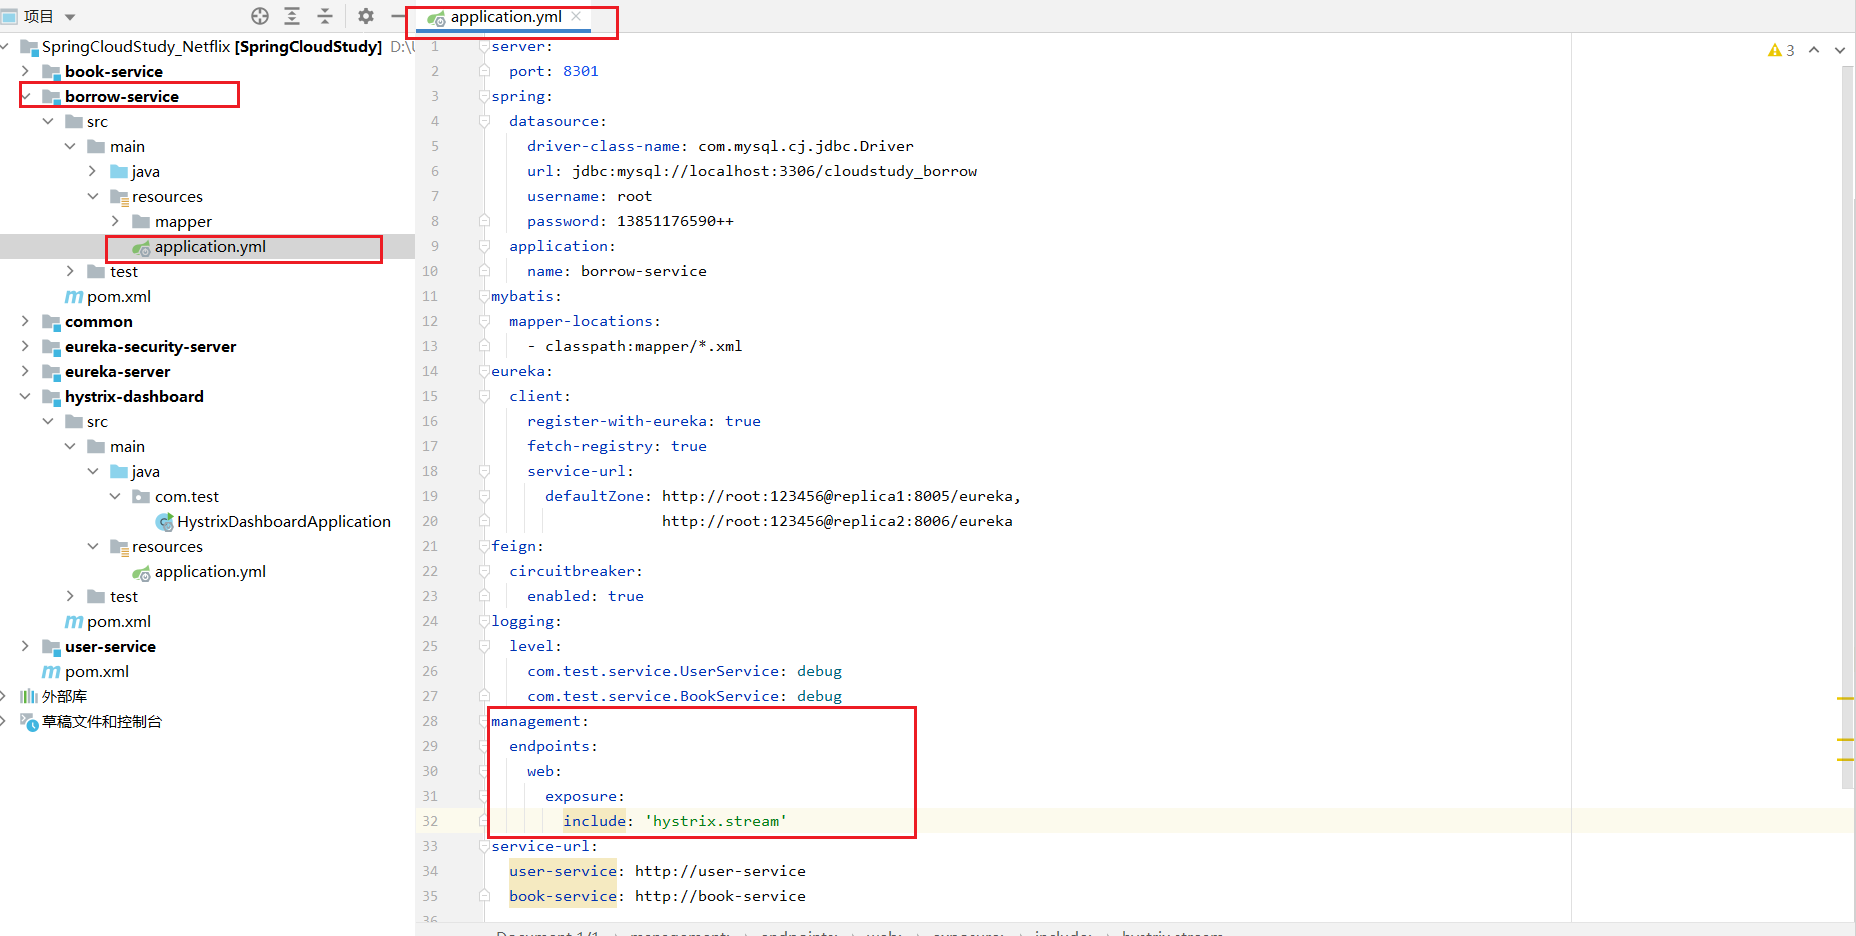Fold the service-url block at line 33
This screenshot has width=1856, height=936.
coord(484,846)
